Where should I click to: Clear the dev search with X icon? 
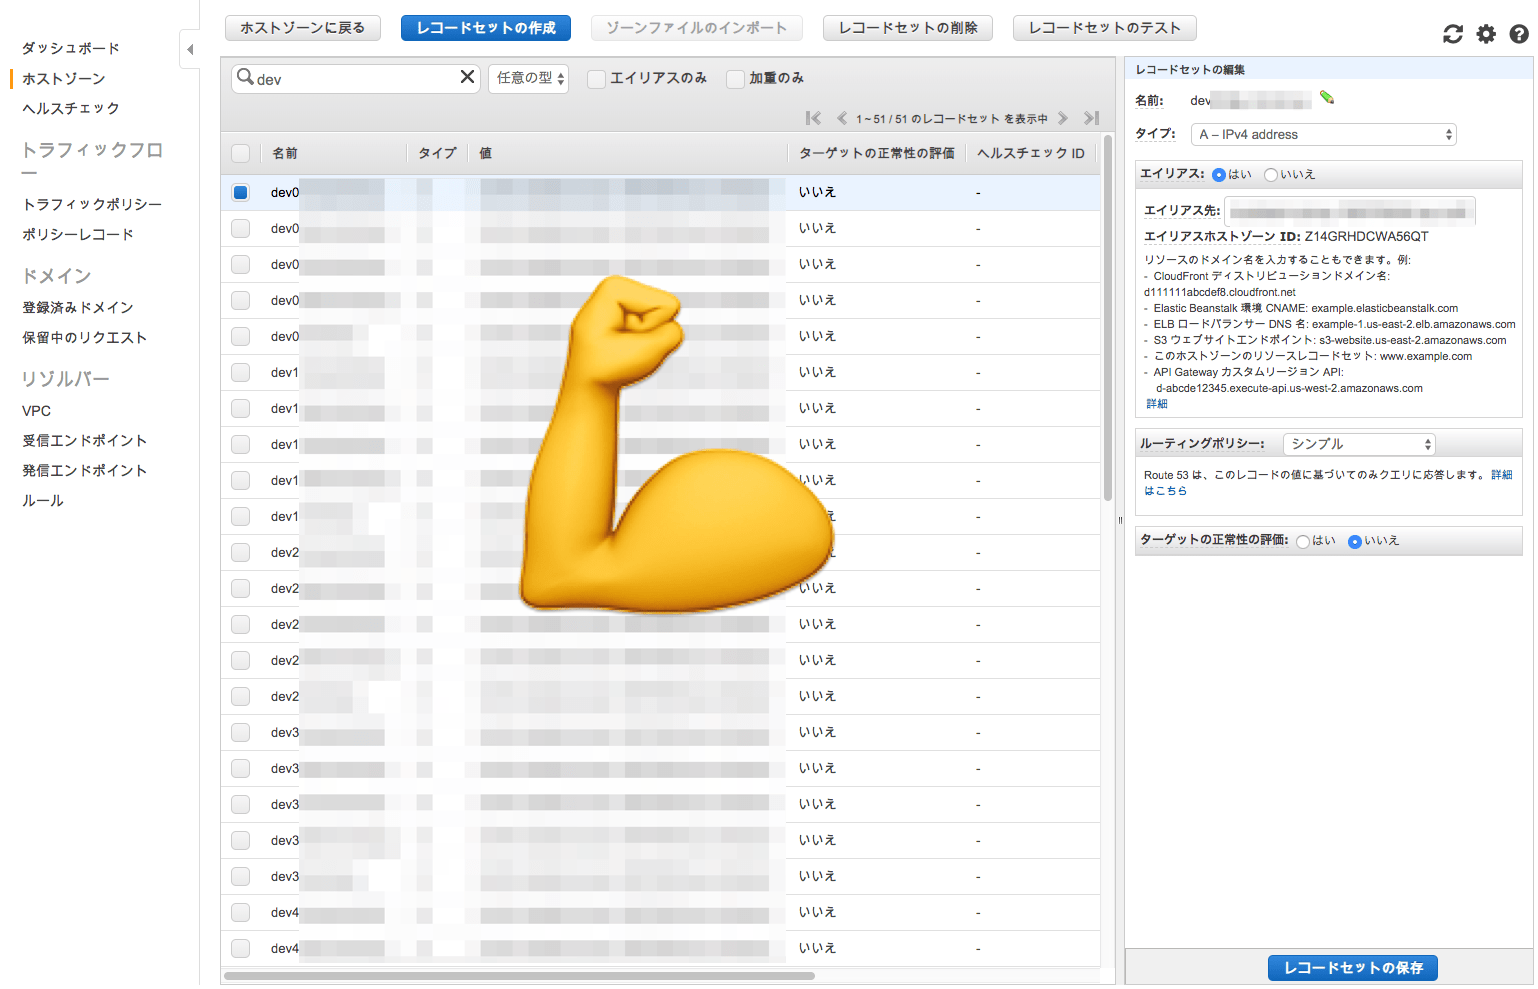coord(467,77)
